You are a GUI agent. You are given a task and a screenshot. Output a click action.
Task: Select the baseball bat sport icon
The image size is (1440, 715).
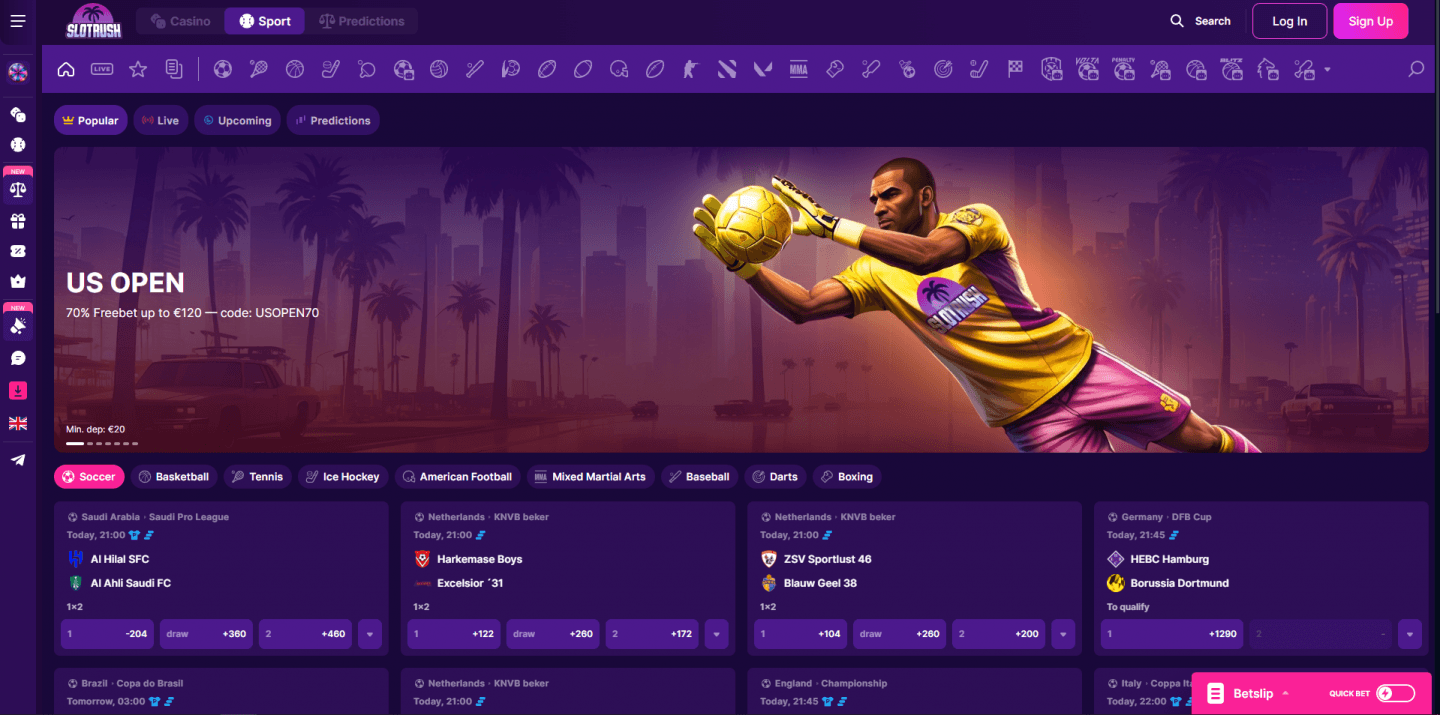click(x=475, y=69)
